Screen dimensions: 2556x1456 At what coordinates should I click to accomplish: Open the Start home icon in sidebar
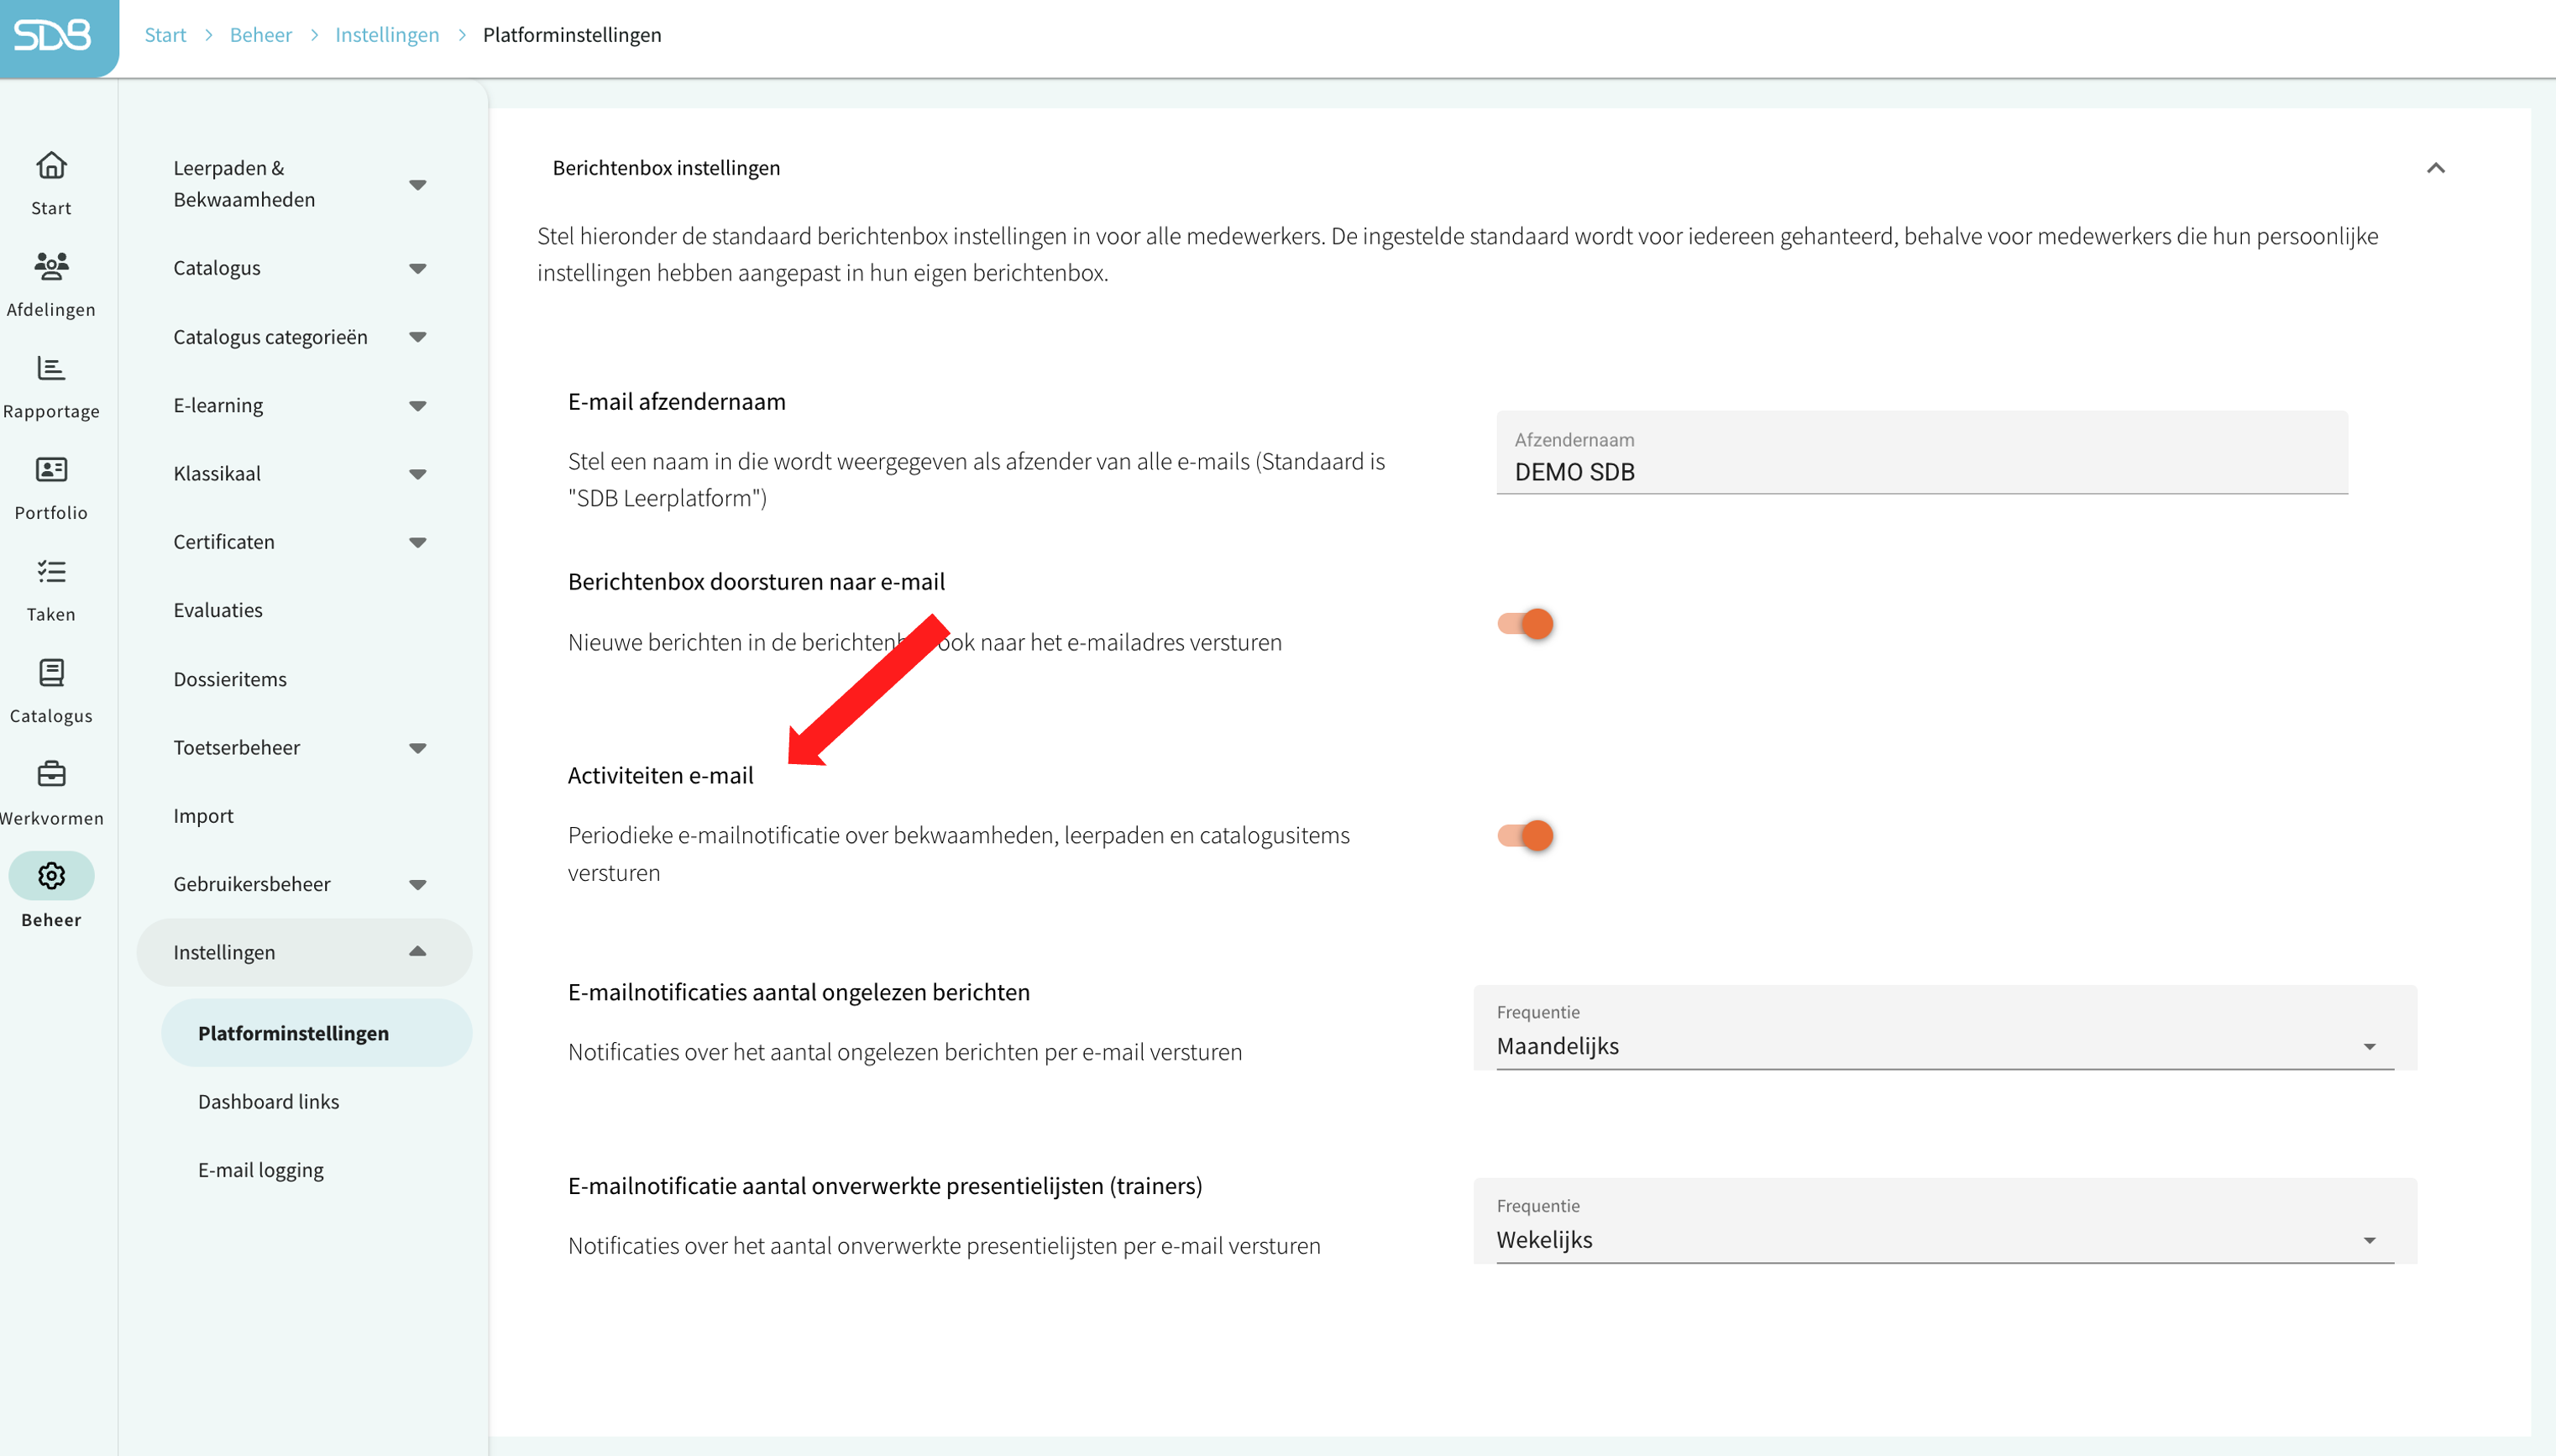point(51,165)
